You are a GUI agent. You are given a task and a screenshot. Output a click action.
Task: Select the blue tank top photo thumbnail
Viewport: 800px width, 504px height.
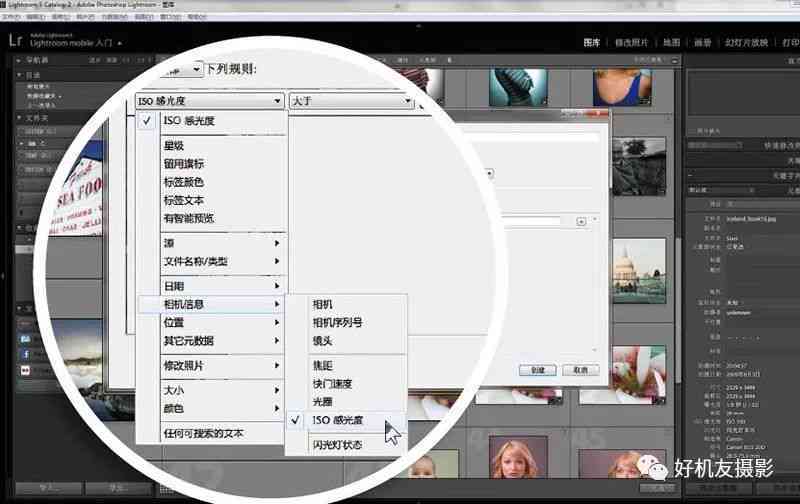[622, 88]
